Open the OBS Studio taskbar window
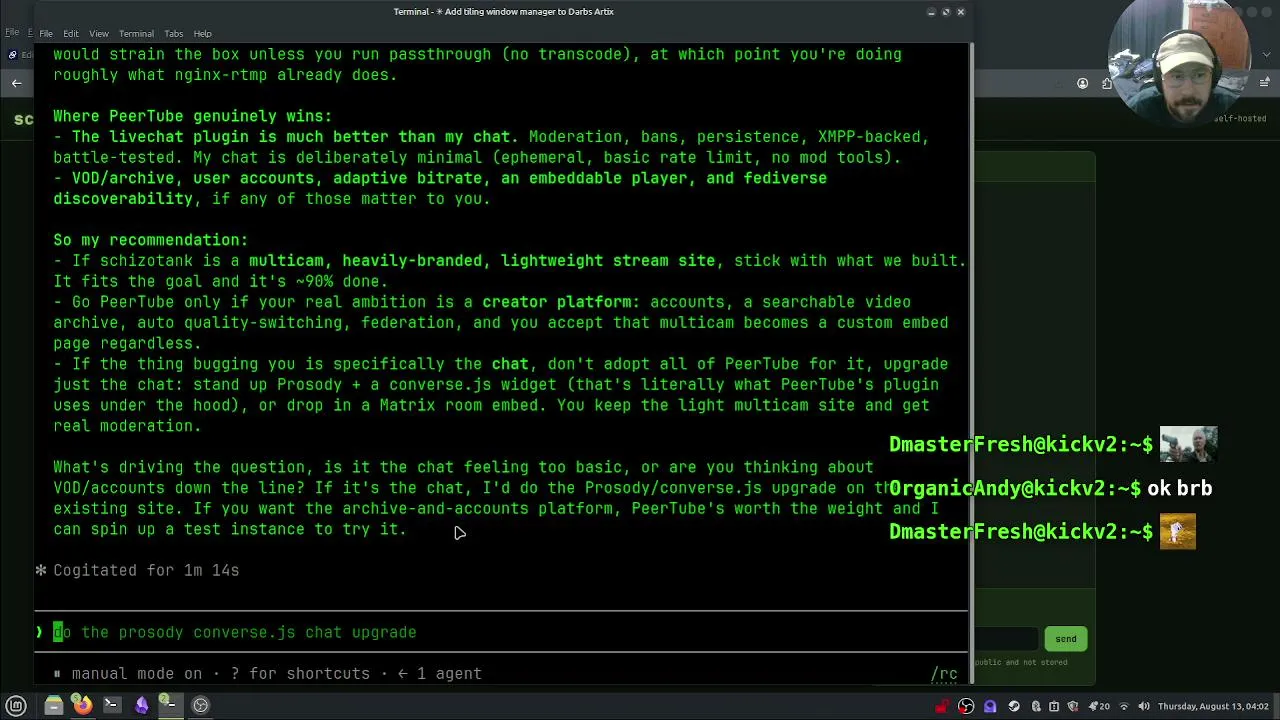This screenshot has width=1280, height=720. click(200, 705)
